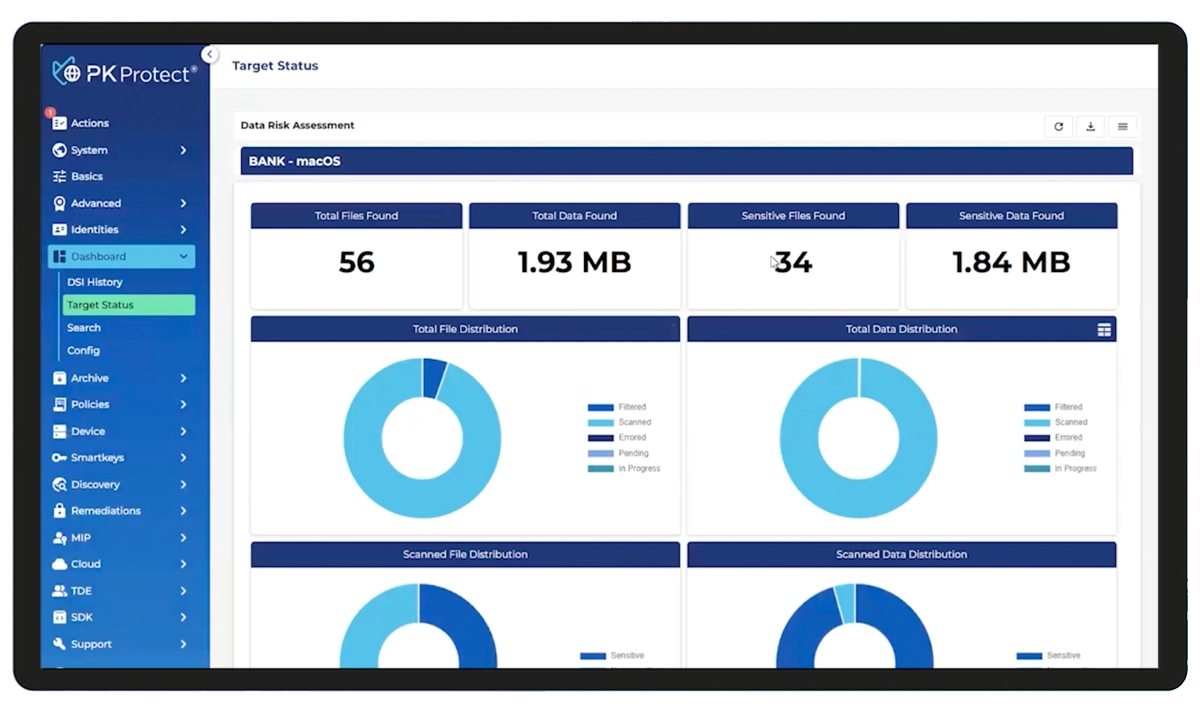This screenshot has width=1200, height=709.
Task: Open Config under Dashboard
Action: pos(83,351)
